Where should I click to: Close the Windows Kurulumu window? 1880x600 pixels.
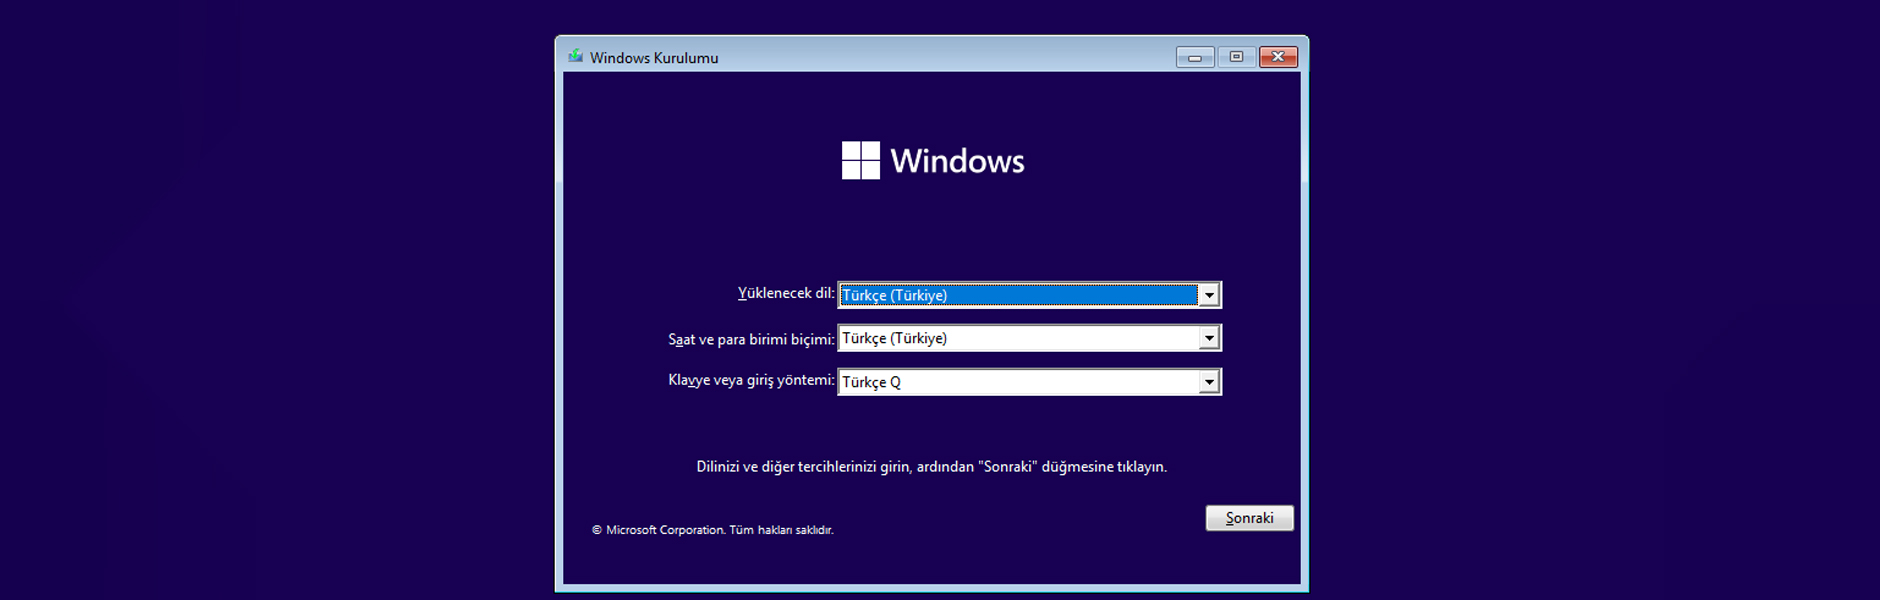[x=1278, y=57]
